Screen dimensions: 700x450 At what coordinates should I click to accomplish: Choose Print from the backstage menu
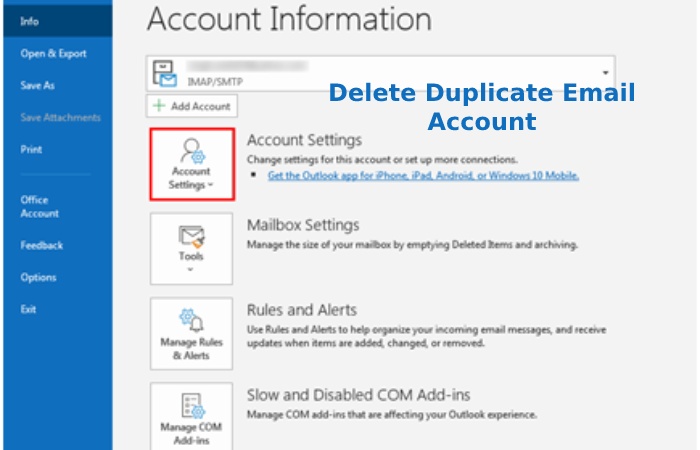(x=31, y=149)
